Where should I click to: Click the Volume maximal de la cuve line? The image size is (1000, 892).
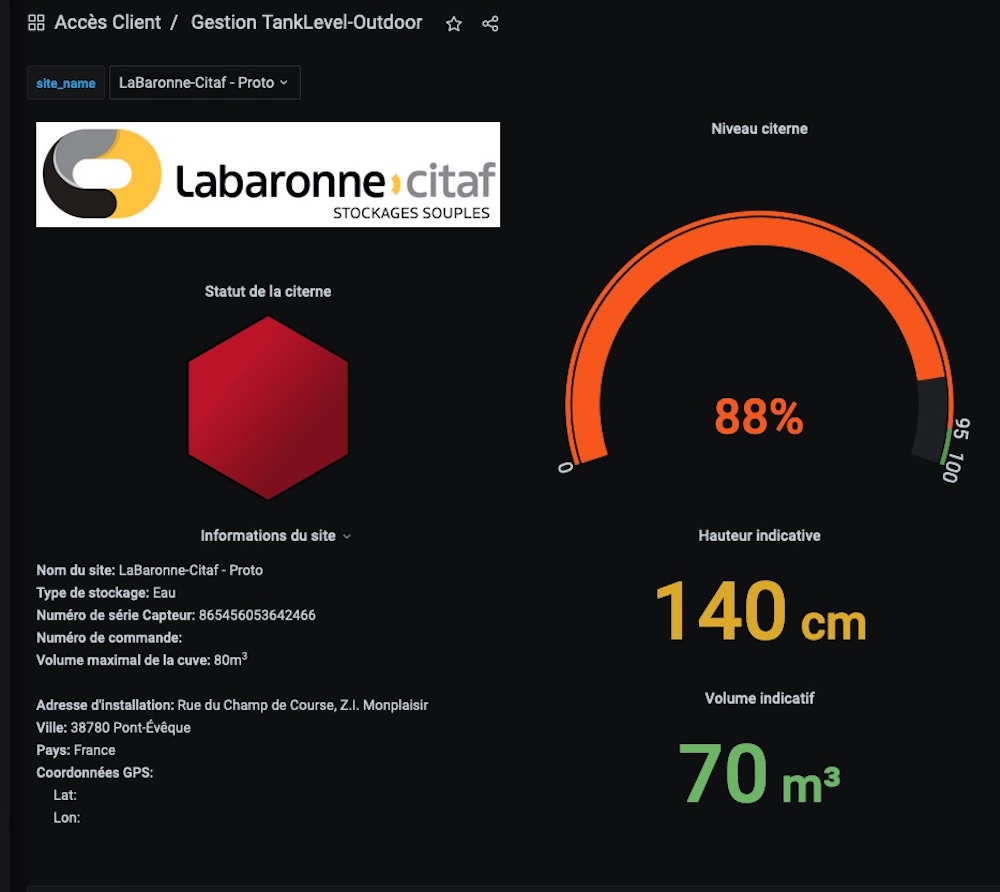coord(142,659)
